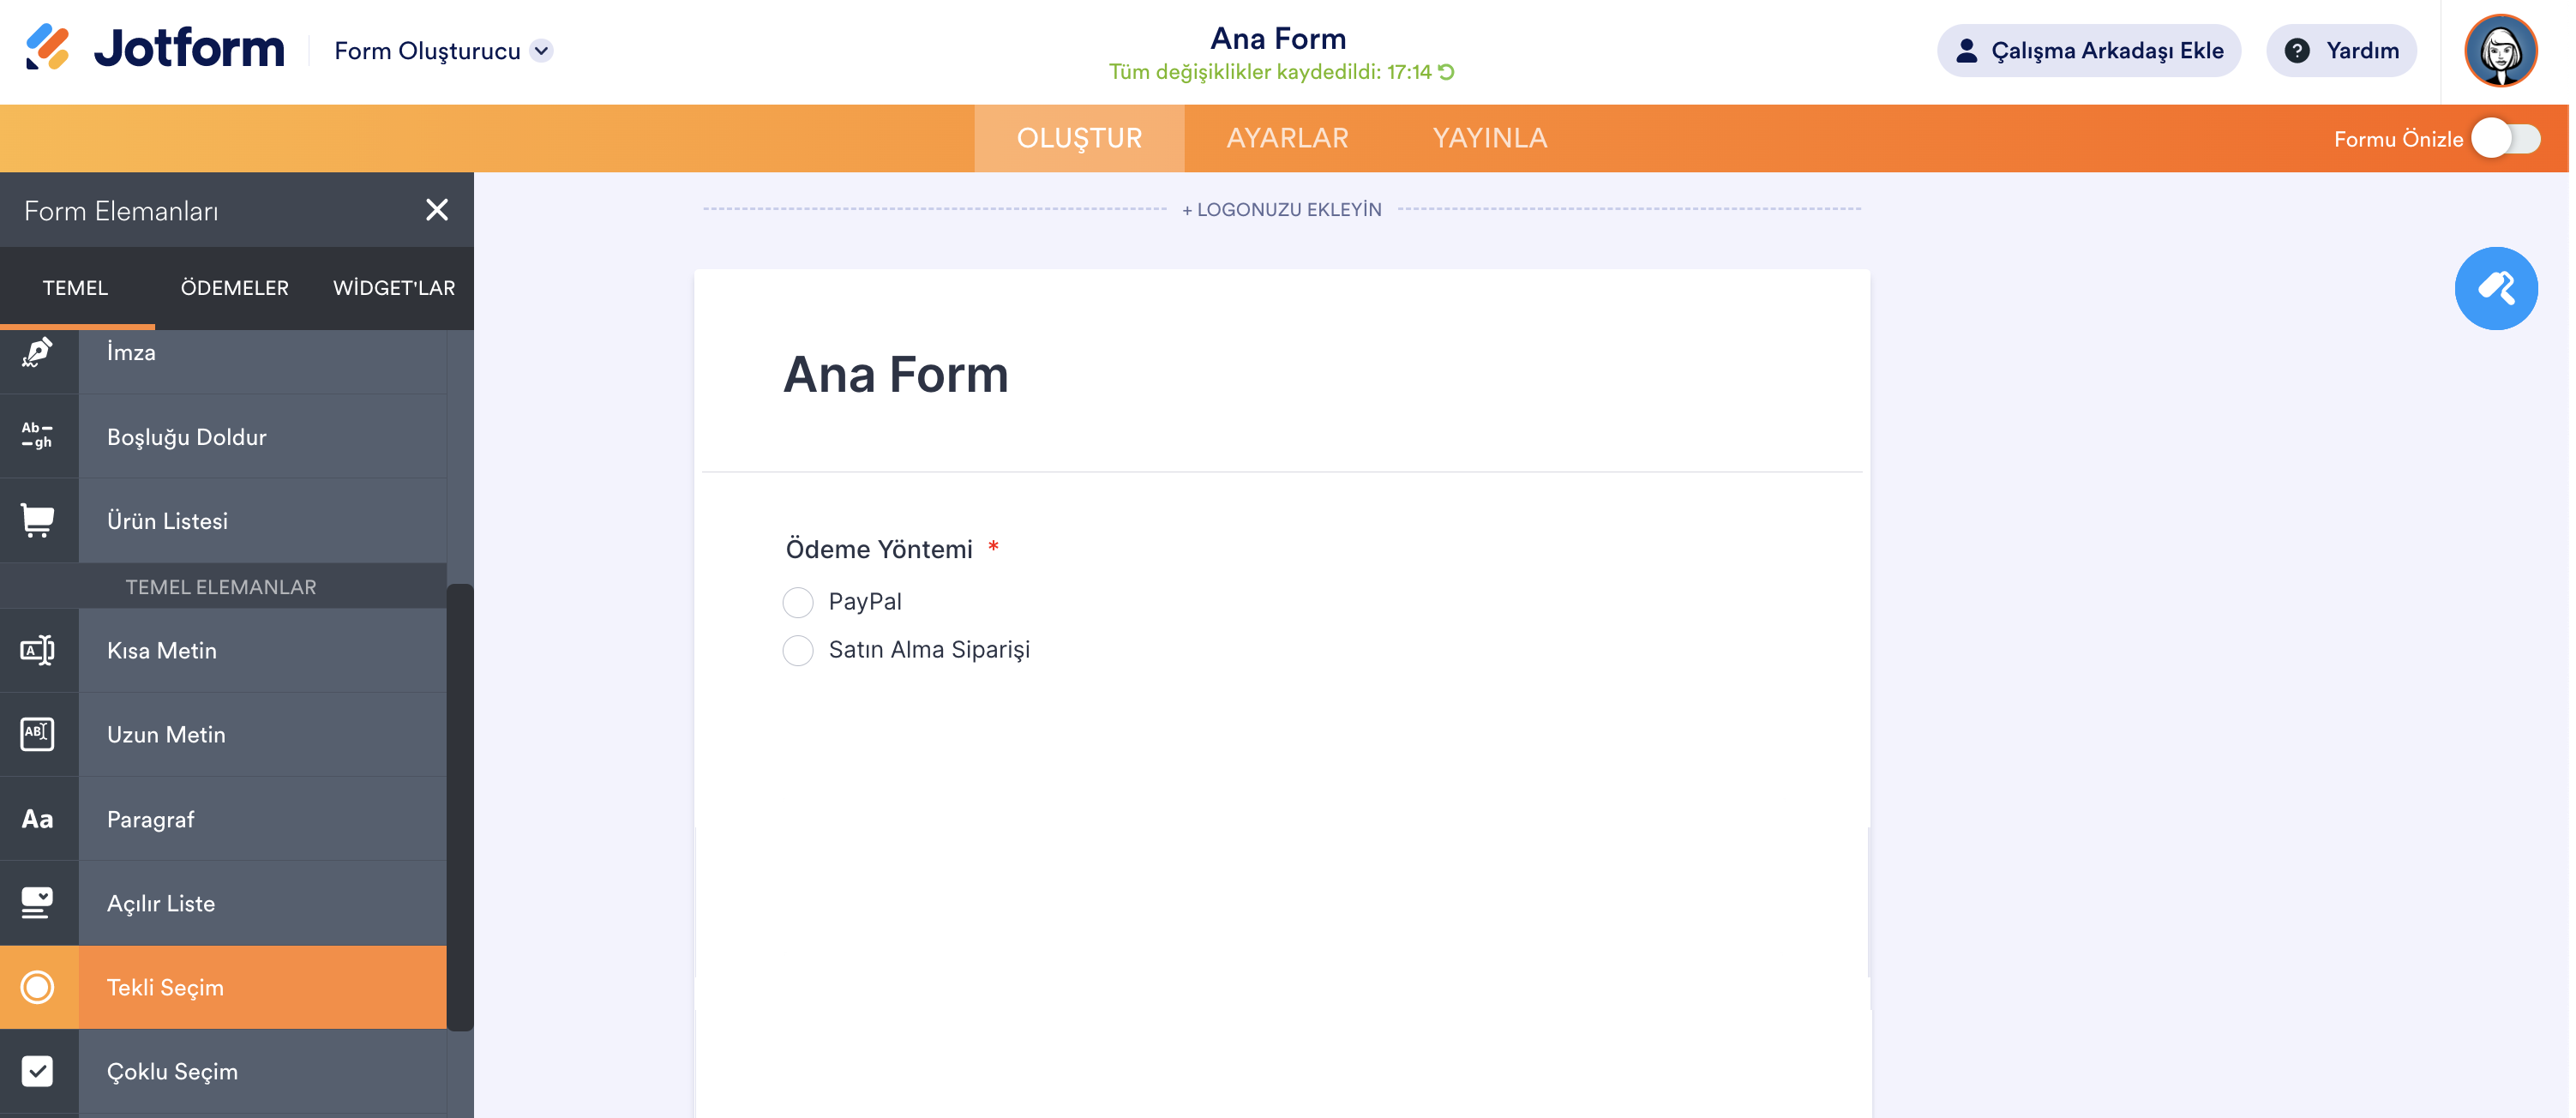Click the Uzun Metin element icon
Image resolution: width=2576 pixels, height=1118 pixels.
coord(38,735)
